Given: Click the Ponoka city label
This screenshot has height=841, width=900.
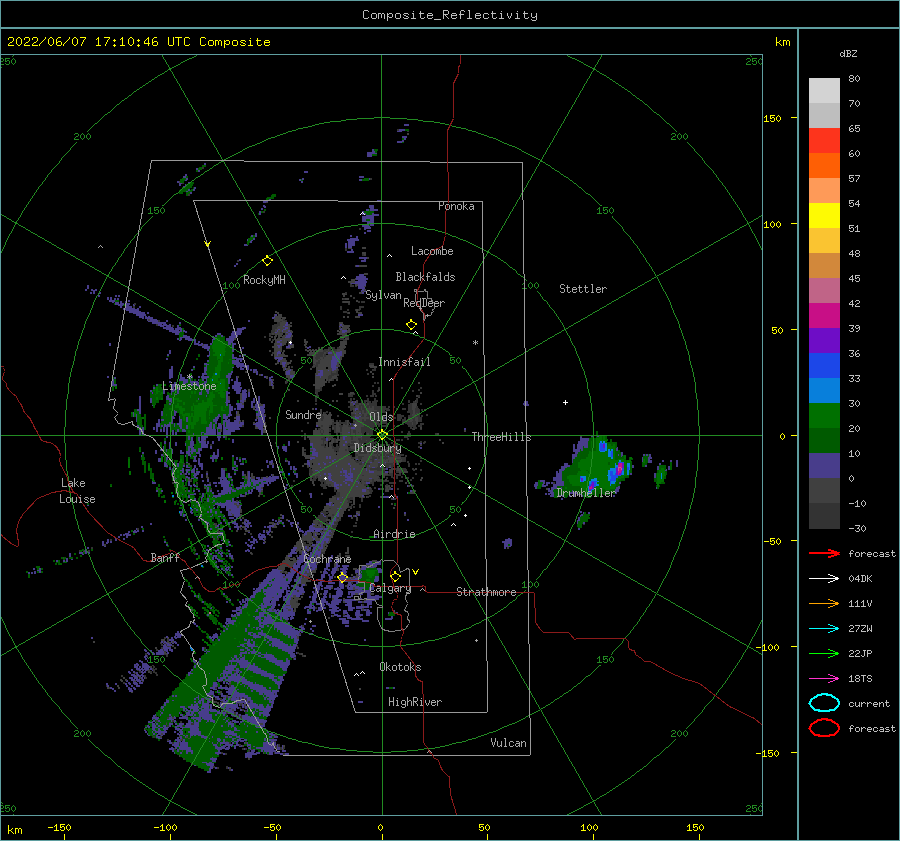Looking at the screenshot, I should click(456, 206).
